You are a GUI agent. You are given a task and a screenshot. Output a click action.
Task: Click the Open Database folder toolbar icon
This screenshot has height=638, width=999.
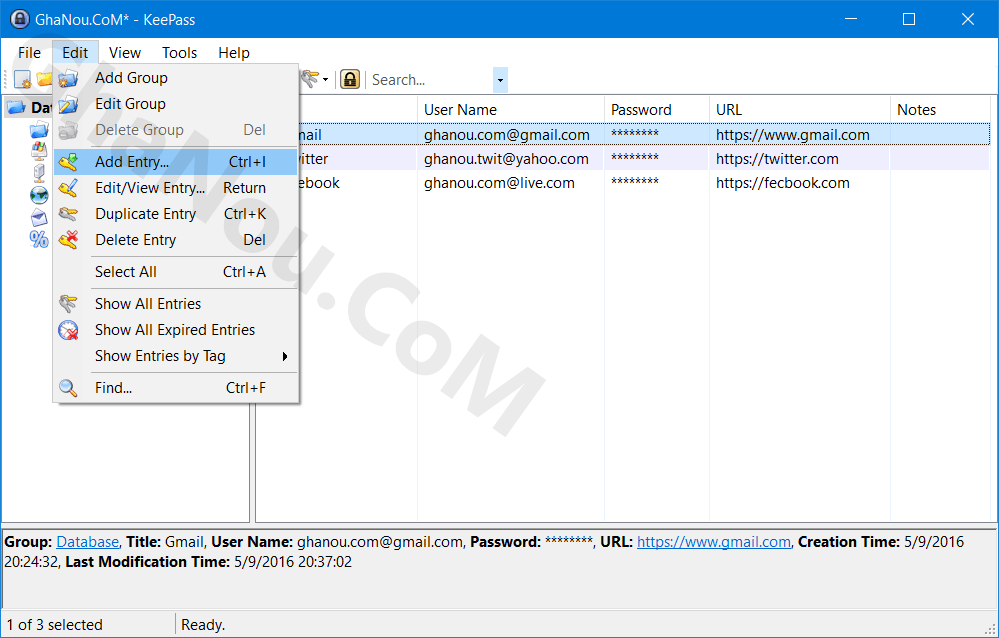[x=45, y=79]
